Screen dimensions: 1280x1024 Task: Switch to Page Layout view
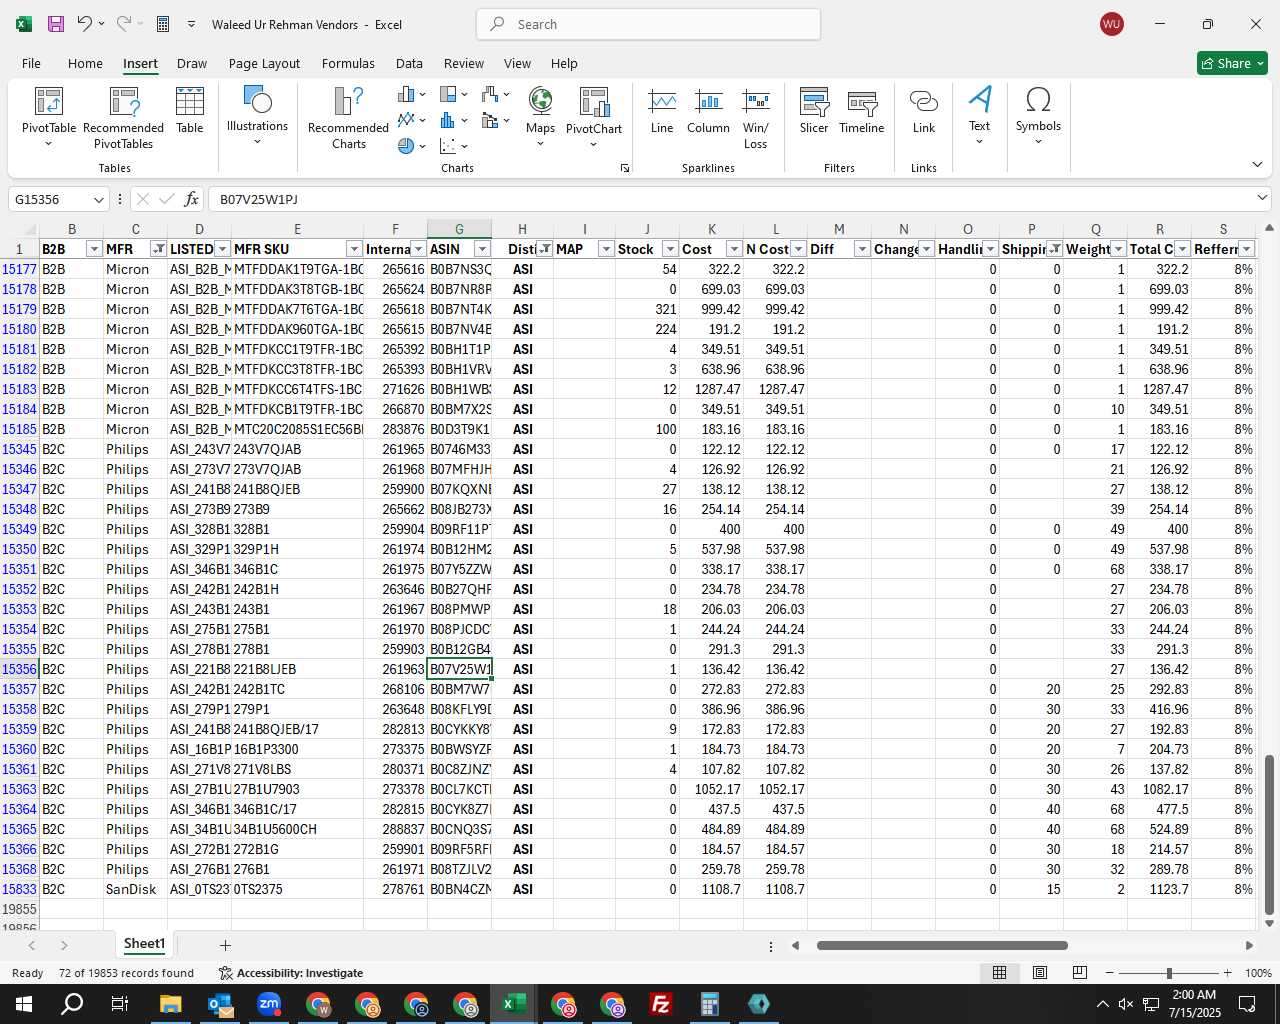coord(1039,973)
